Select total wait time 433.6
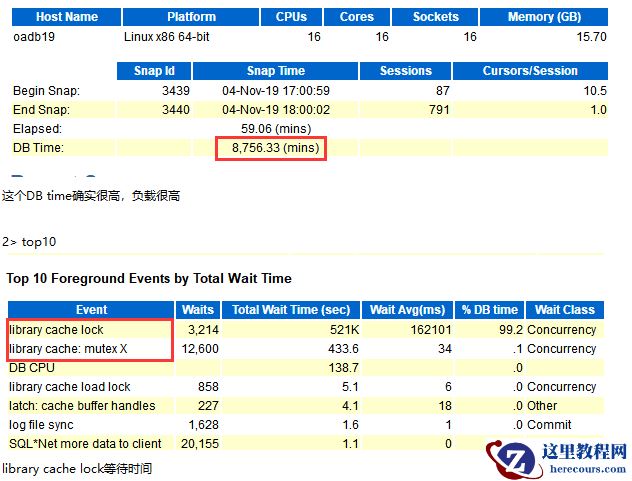This screenshot has height=481, width=632. click(343, 349)
